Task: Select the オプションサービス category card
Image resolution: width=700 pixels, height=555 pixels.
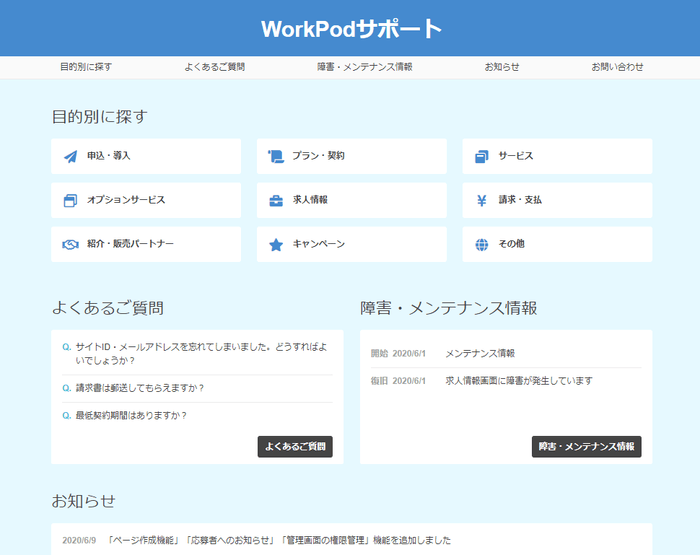Action: tap(146, 200)
